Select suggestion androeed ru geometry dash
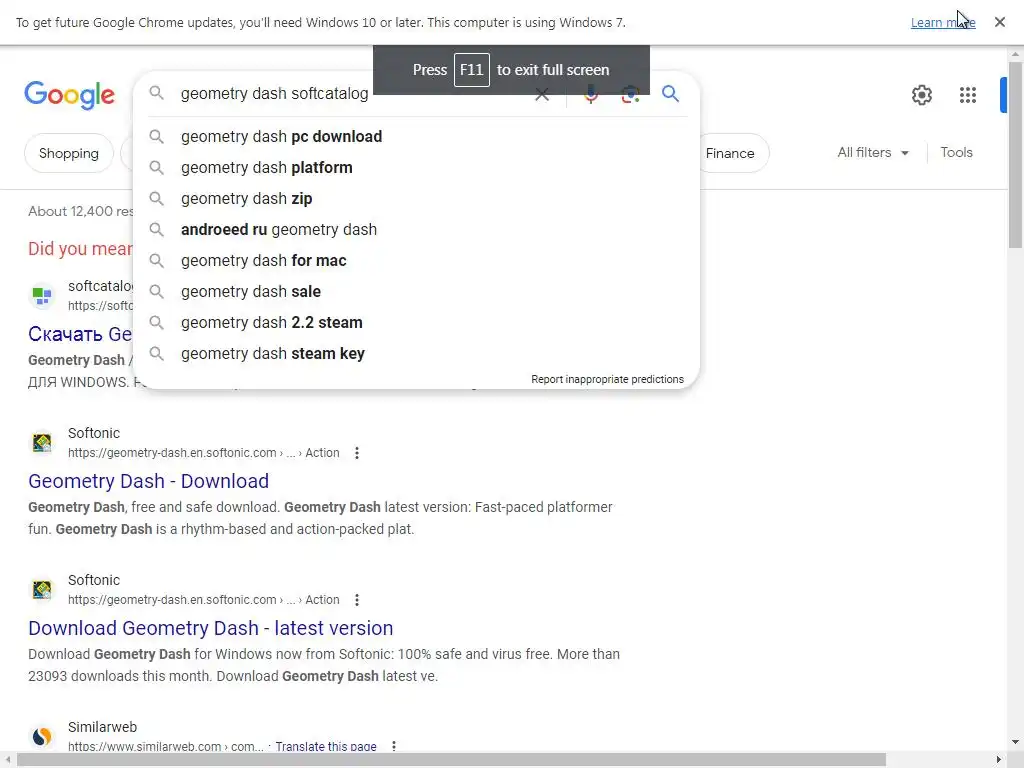The image size is (1024, 768). coord(417,230)
